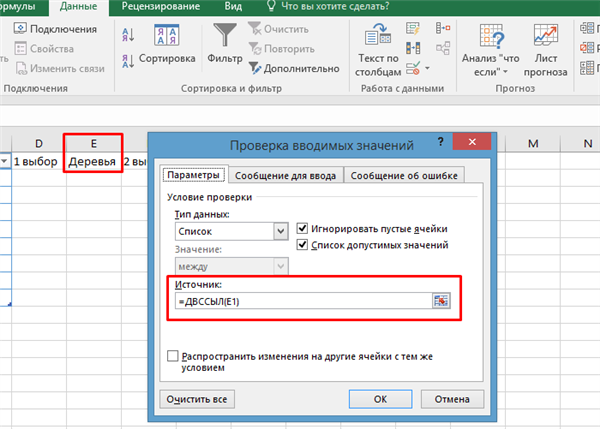
Task: Toggle Список допустимых значений checkbox
Action: (302, 245)
